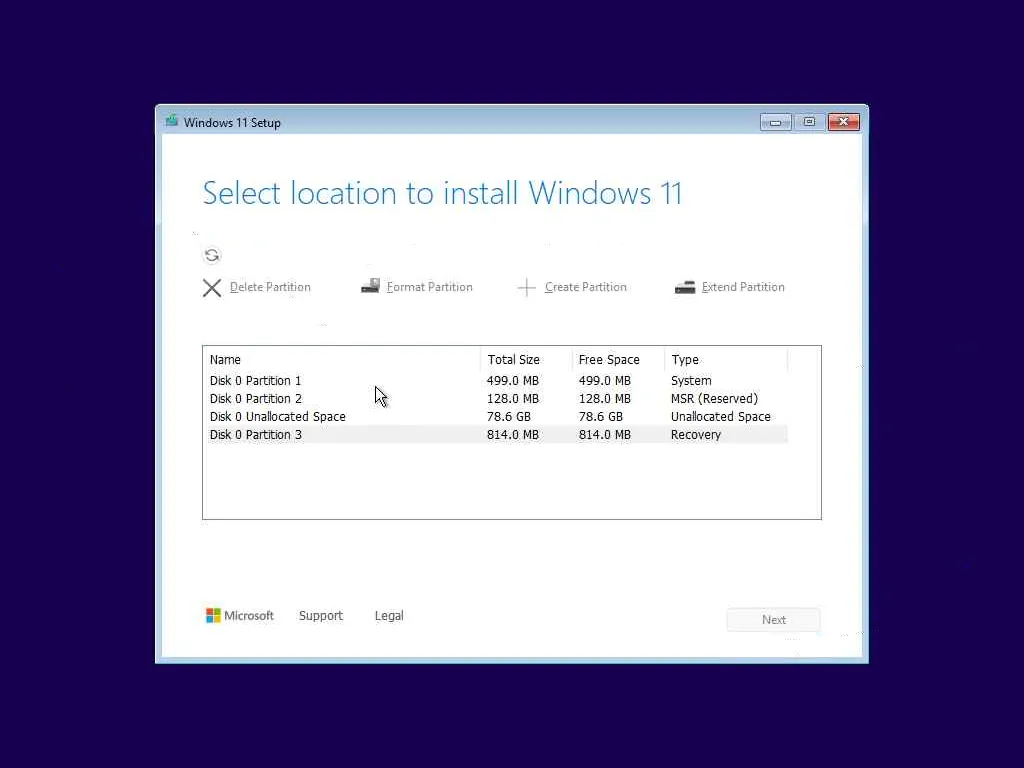This screenshot has height=768, width=1024.
Task: Click the Total Size column header
Action: (526, 359)
